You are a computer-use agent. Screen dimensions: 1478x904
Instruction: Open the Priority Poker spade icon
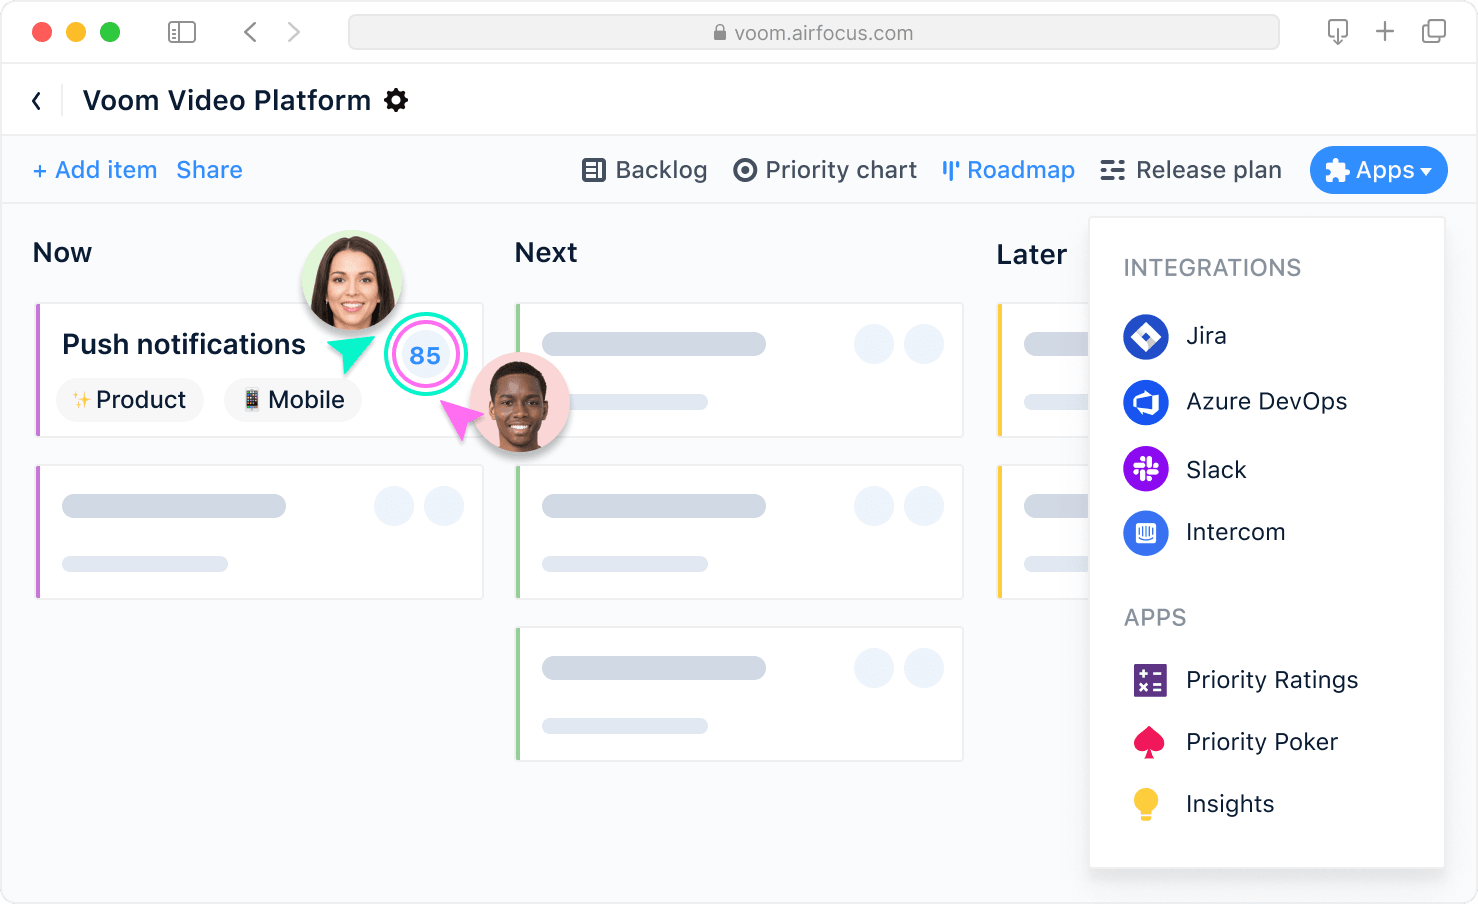[x=1150, y=742]
